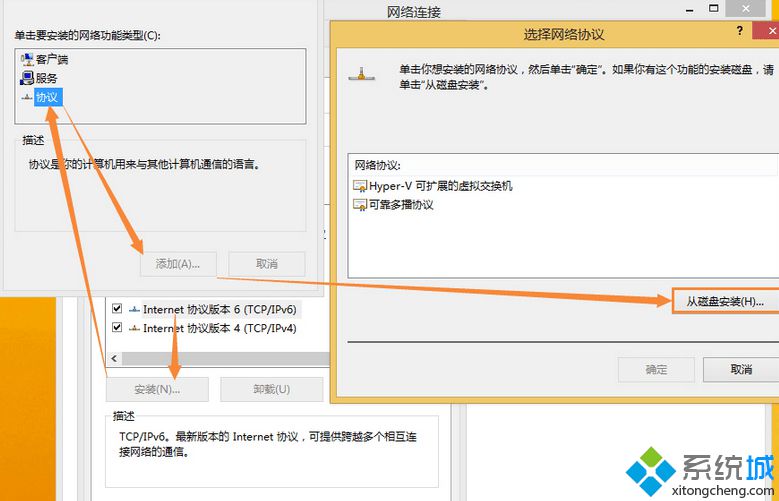This screenshot has height=501, width=779.
Task: Minimize the 网络连接 window
Action: (x=692, y=8)
